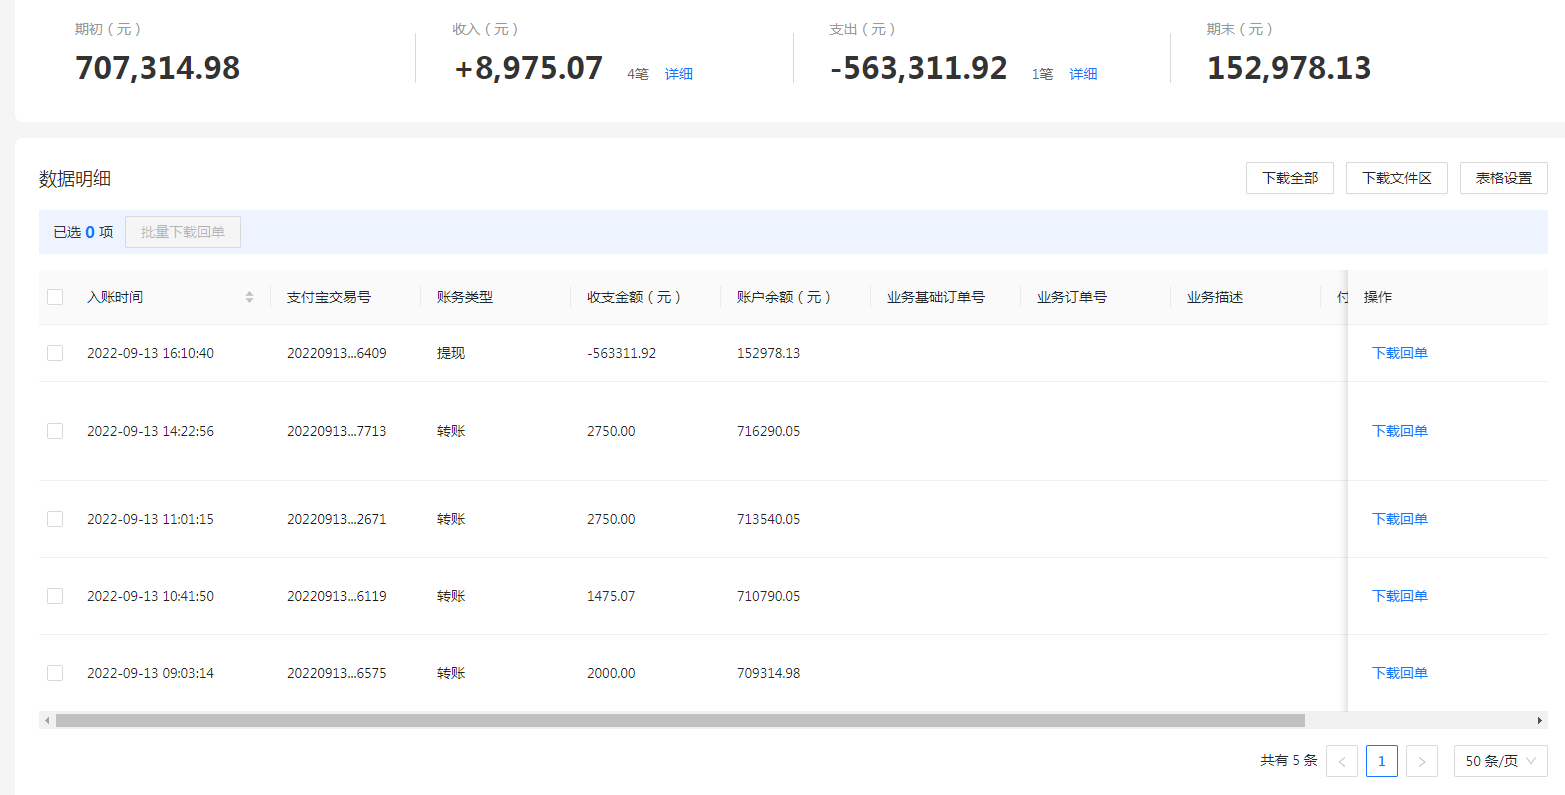Open the 50 条/页 page size dropdown

[x=1500, y=761]
